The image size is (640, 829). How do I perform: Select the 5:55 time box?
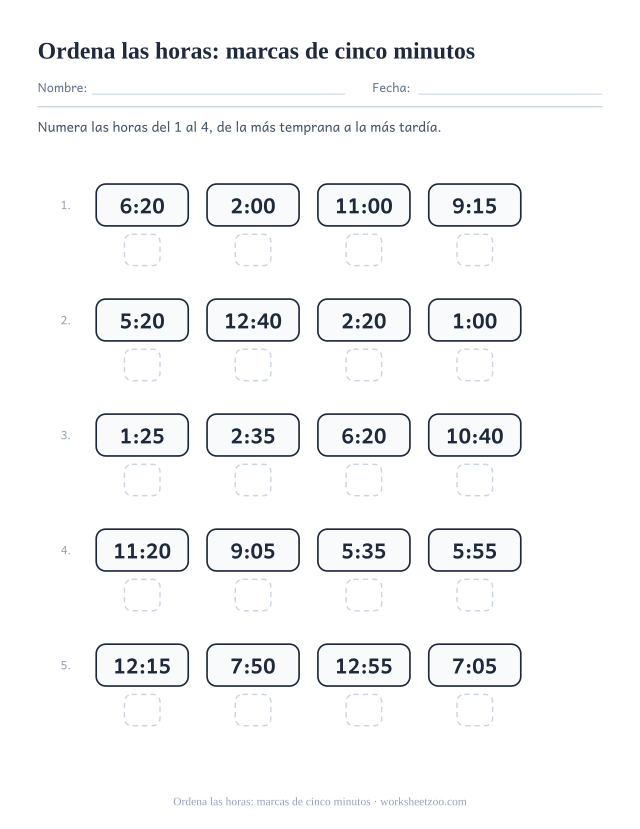click(475, 550)
